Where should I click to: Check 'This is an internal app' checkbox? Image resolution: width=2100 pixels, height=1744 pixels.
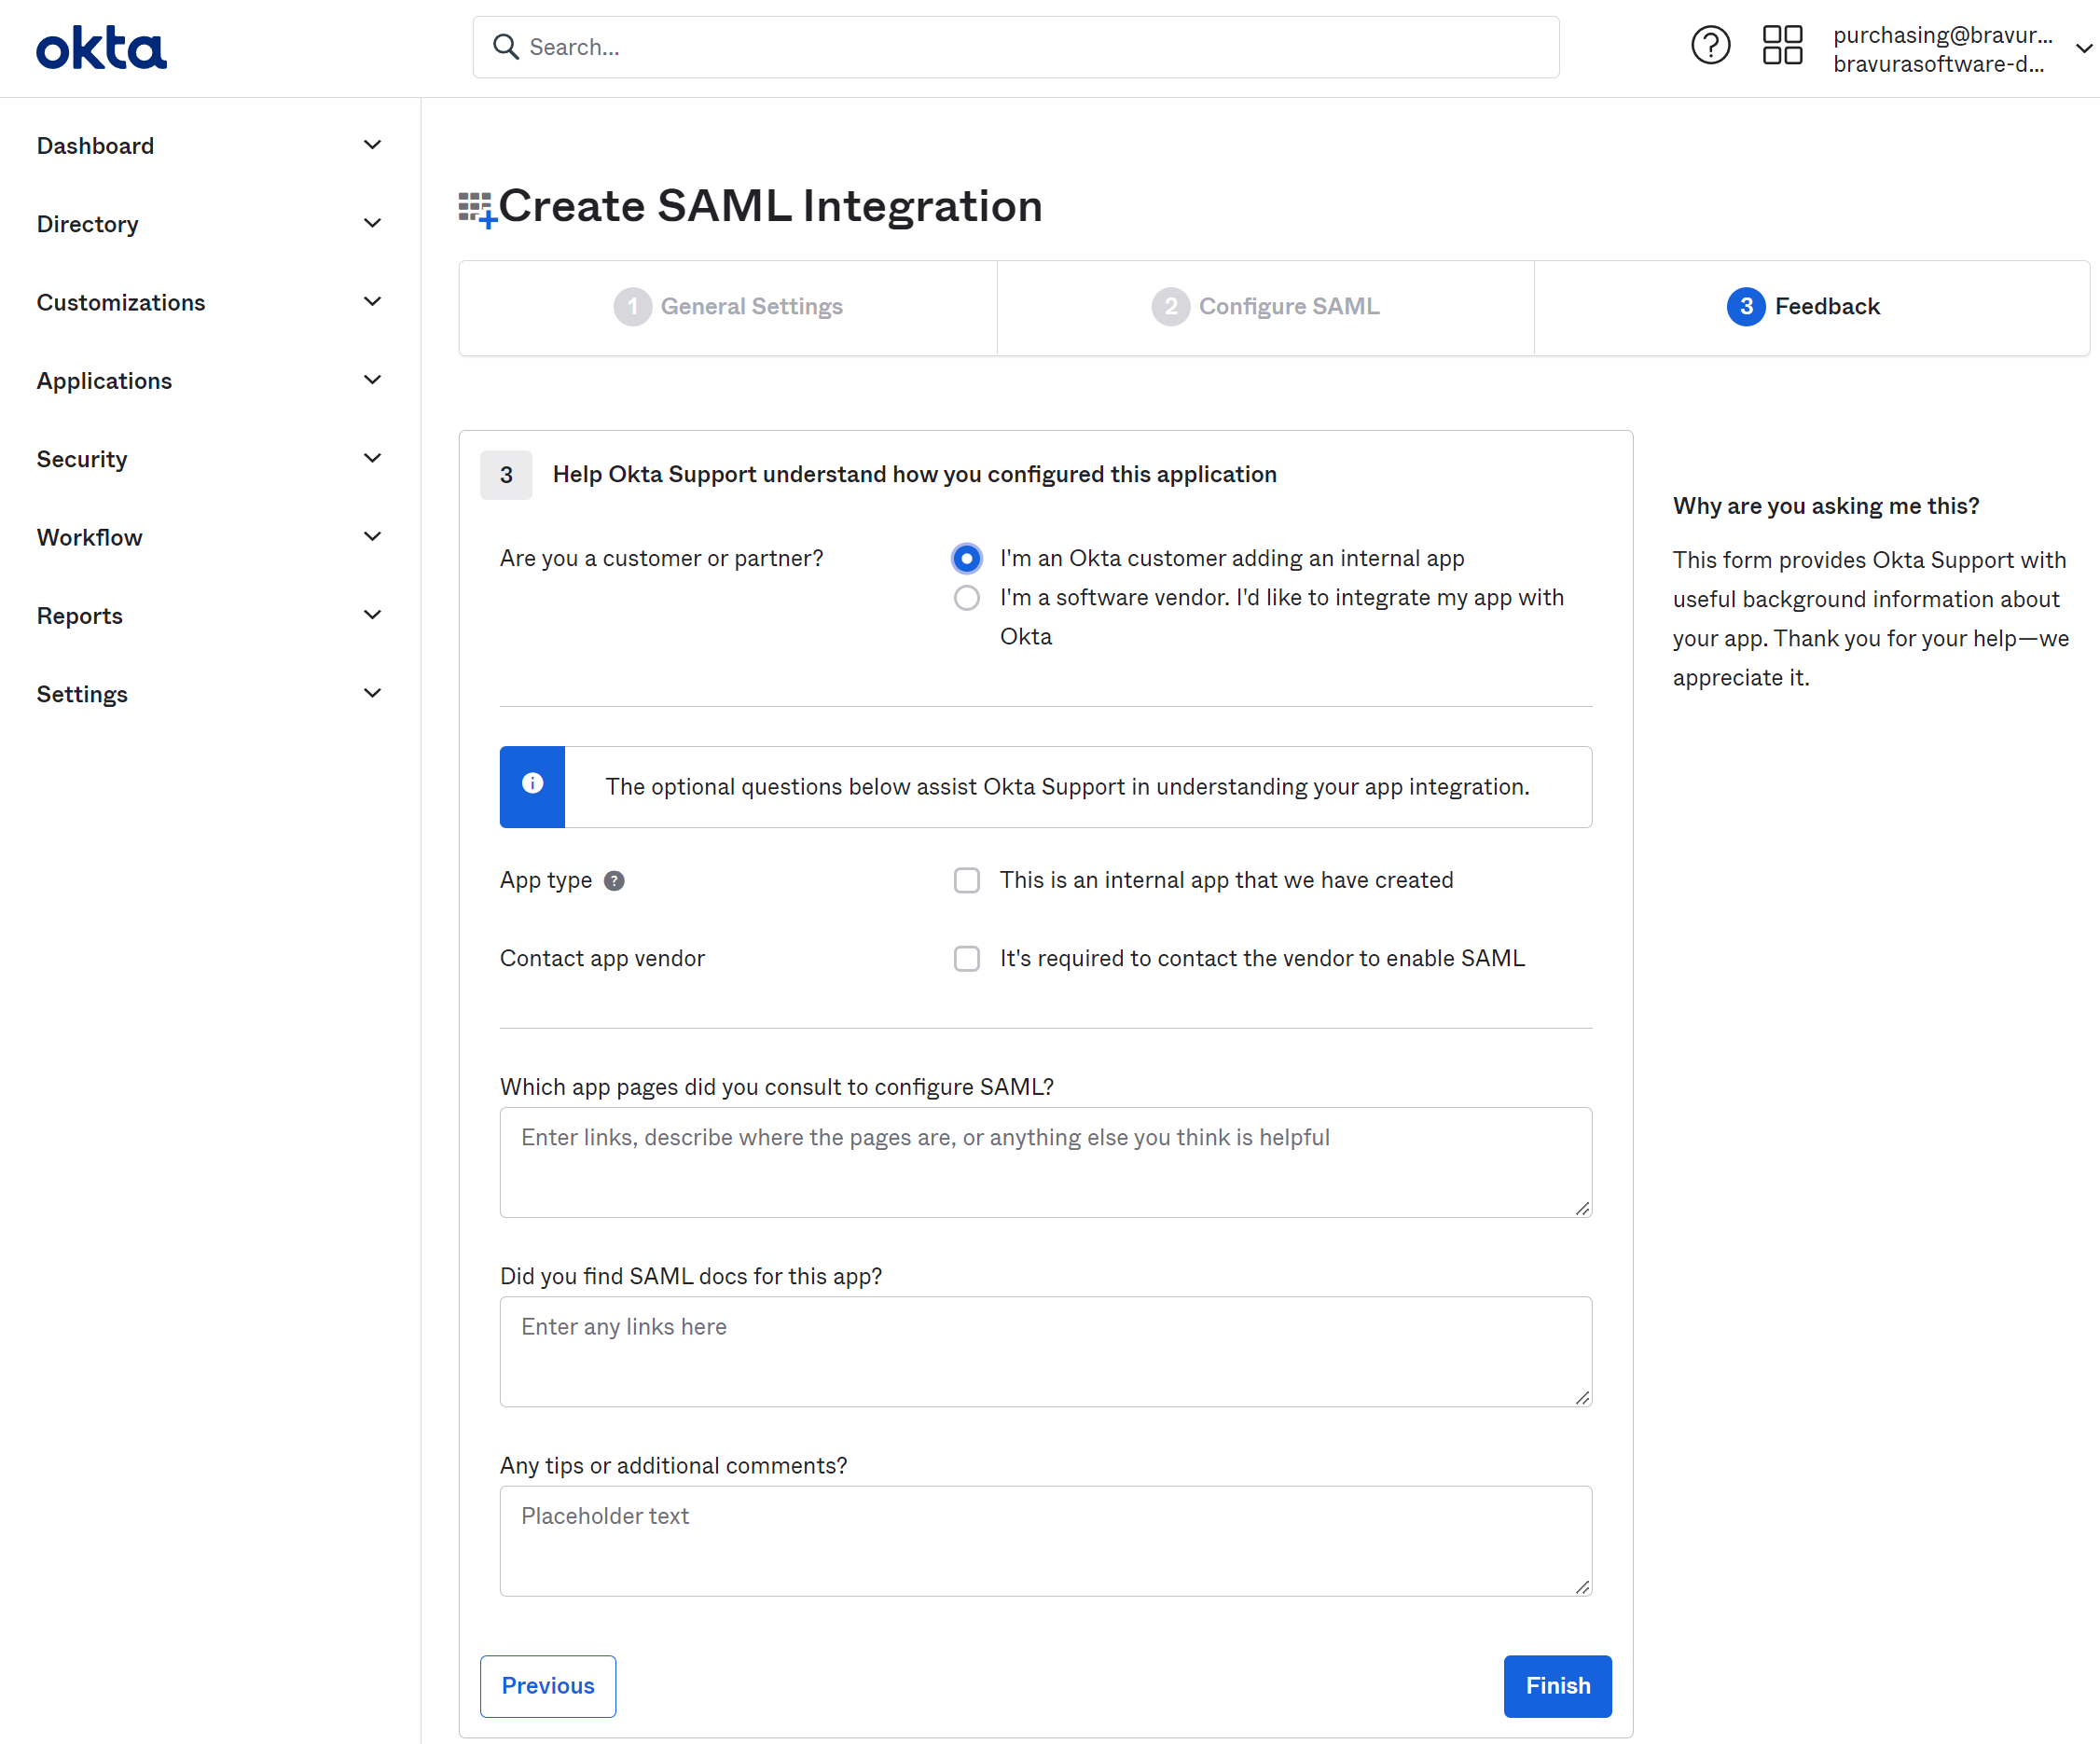coord(966,880)
